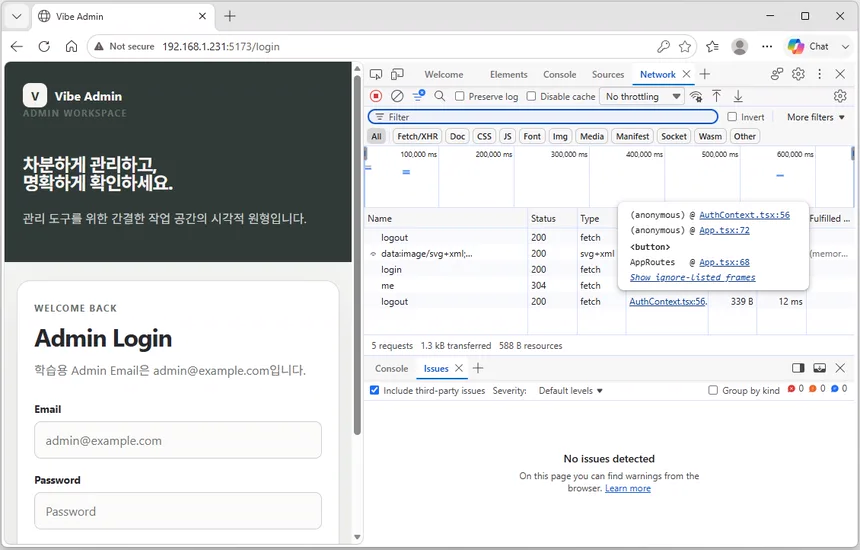
Task: Open the tab search chevron
Action: 16,16
